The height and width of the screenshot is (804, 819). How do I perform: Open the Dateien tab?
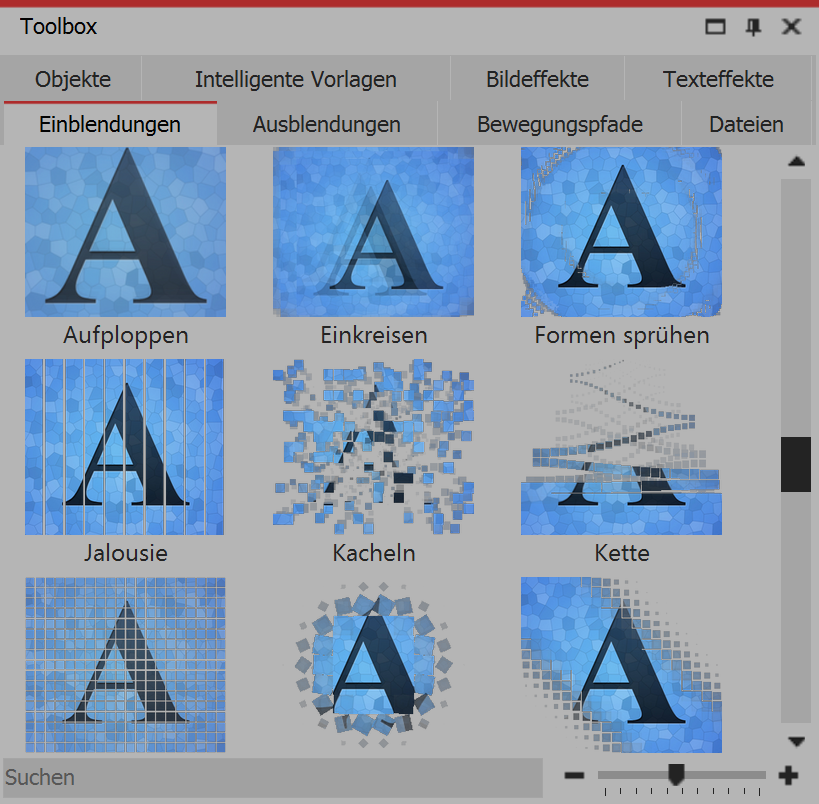click(745, 125)
